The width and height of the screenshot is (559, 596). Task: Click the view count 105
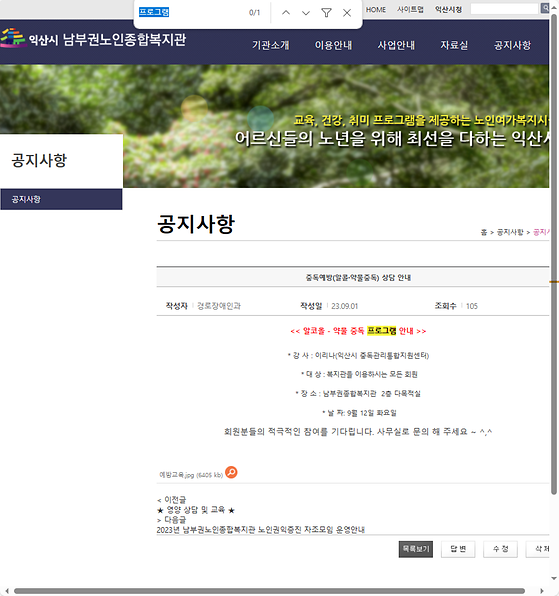click(x=472, y=306)
